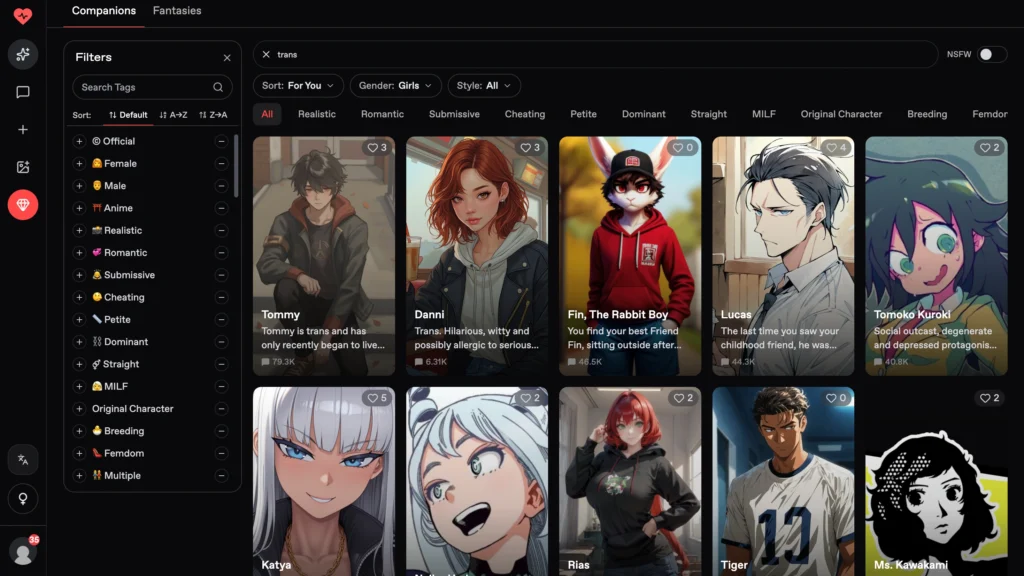Click the main search field containing 'trans'
The image size is (1024, 576).
(596, 54)
